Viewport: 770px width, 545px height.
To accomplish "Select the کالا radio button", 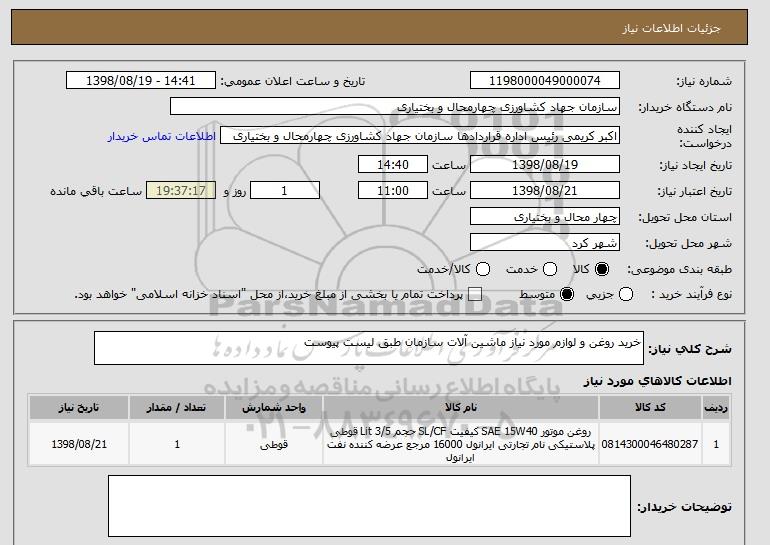I will pyautogui.click(x=602, y=269).
